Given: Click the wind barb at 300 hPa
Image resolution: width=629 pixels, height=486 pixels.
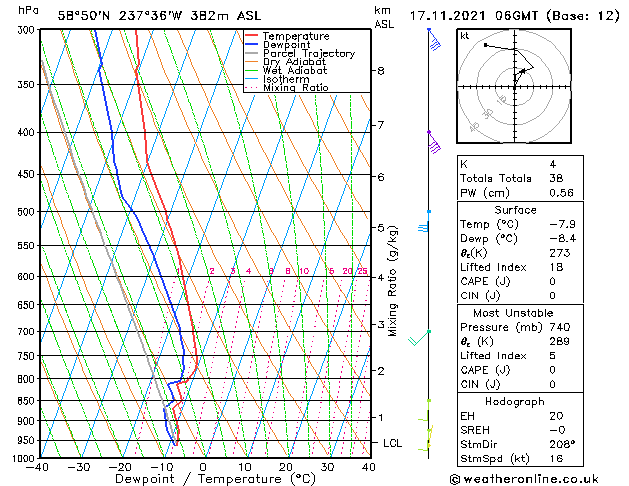Looking at the screenshot, I should (434, 40).
